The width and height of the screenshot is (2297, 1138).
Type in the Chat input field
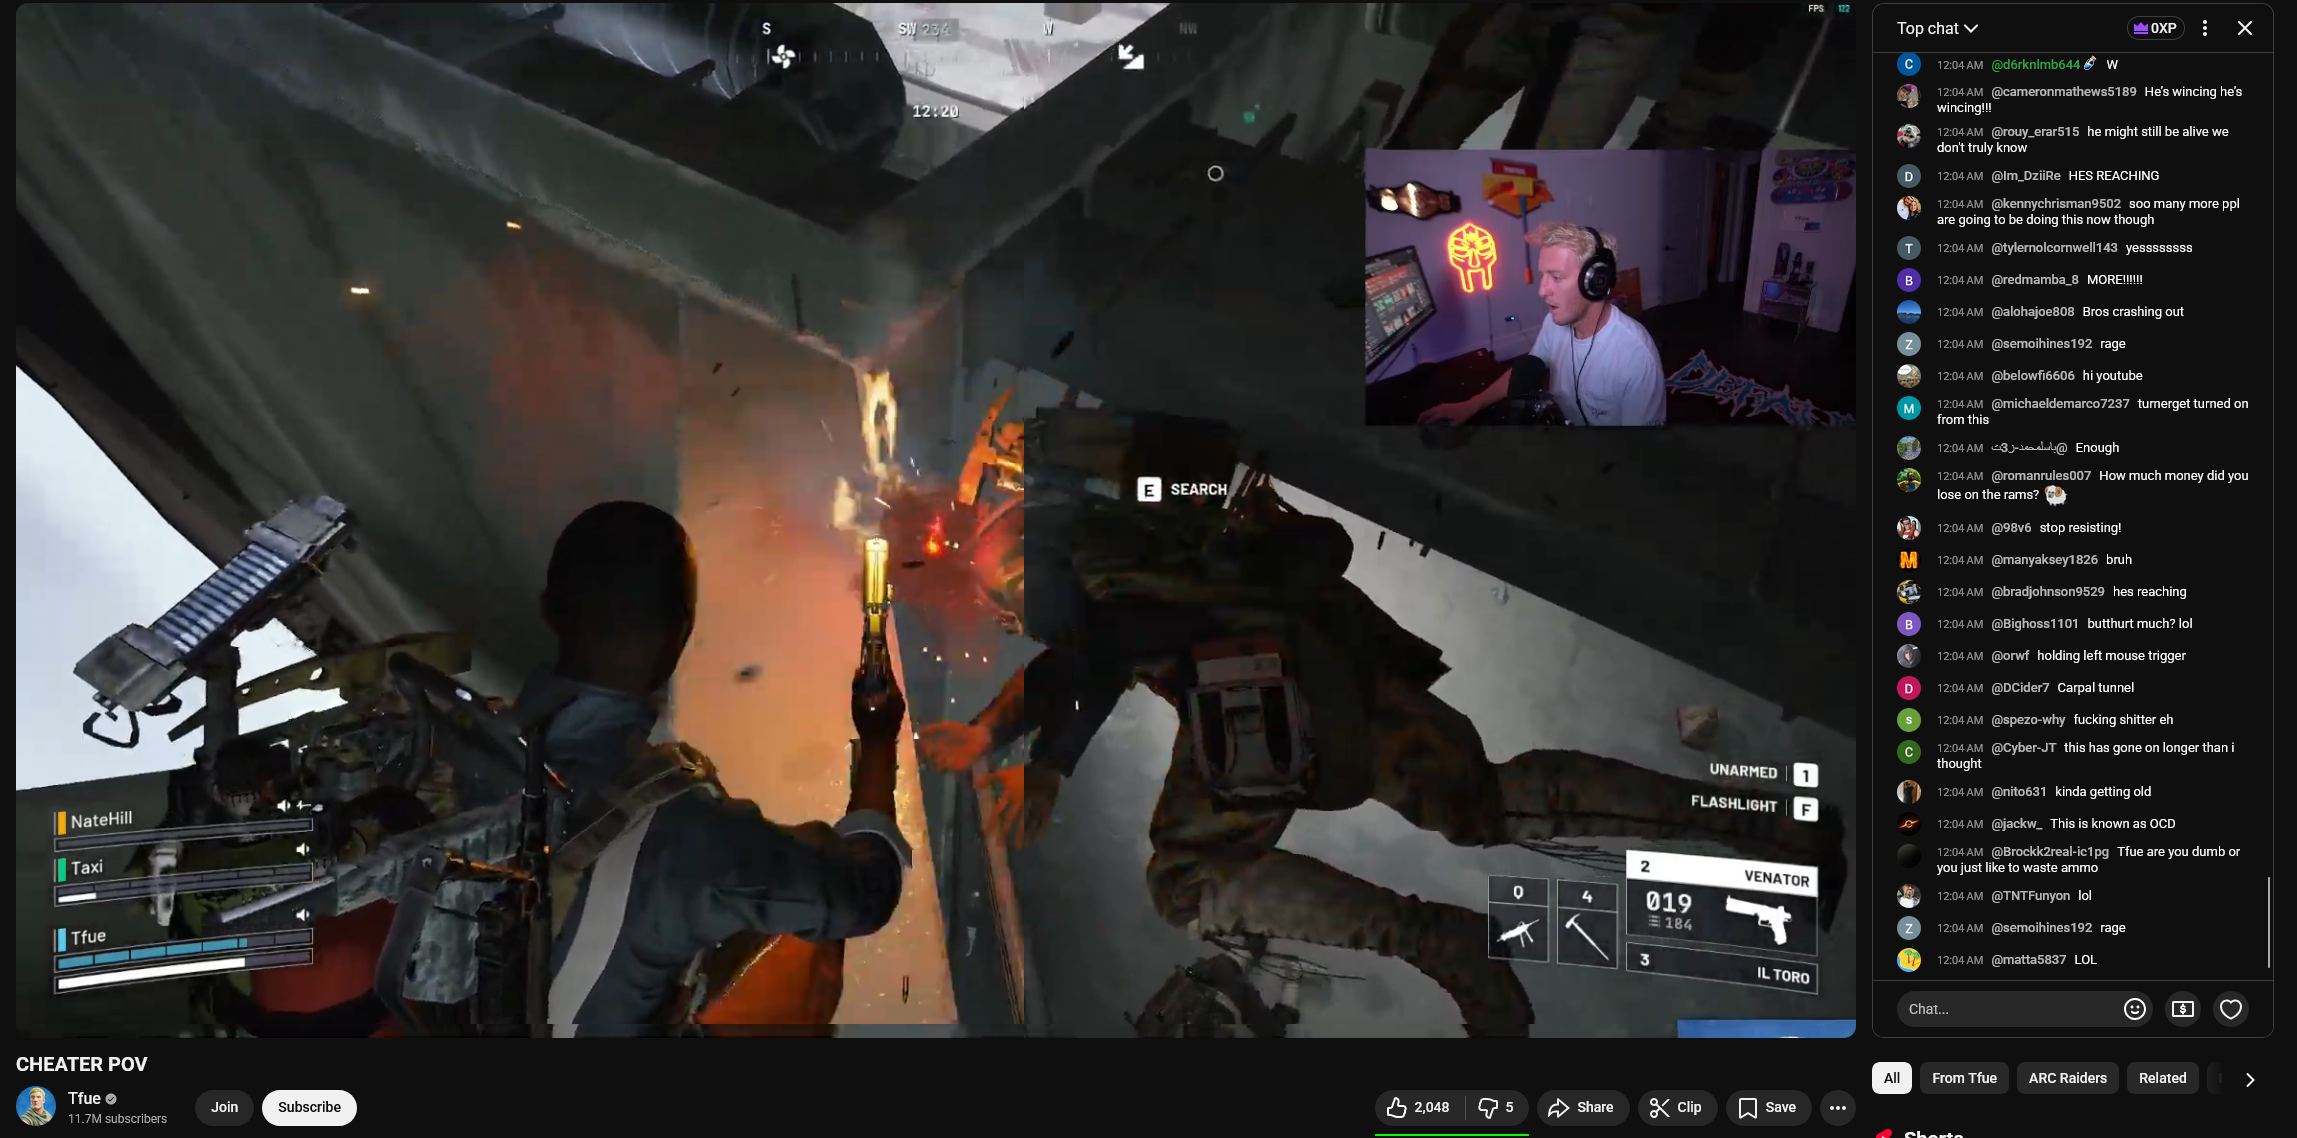pyautogui.click(x=2005, y=1009)
